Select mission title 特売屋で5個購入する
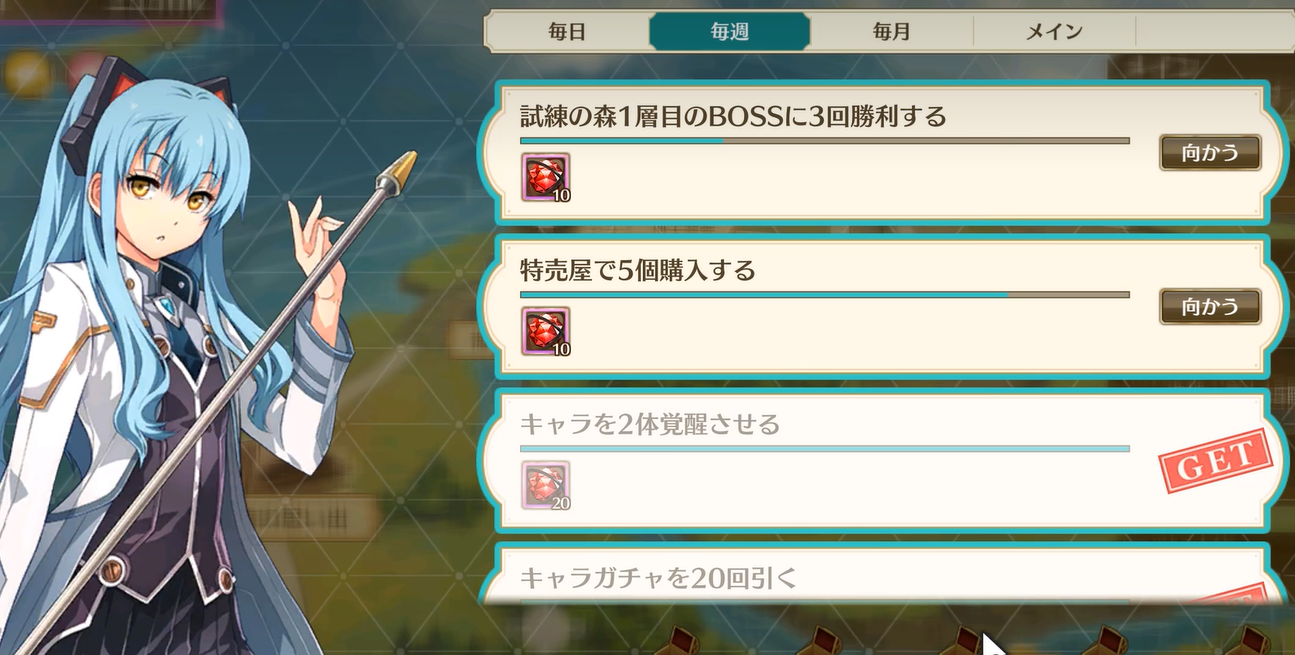This screenshot has height=655, width=1295. 638,270
